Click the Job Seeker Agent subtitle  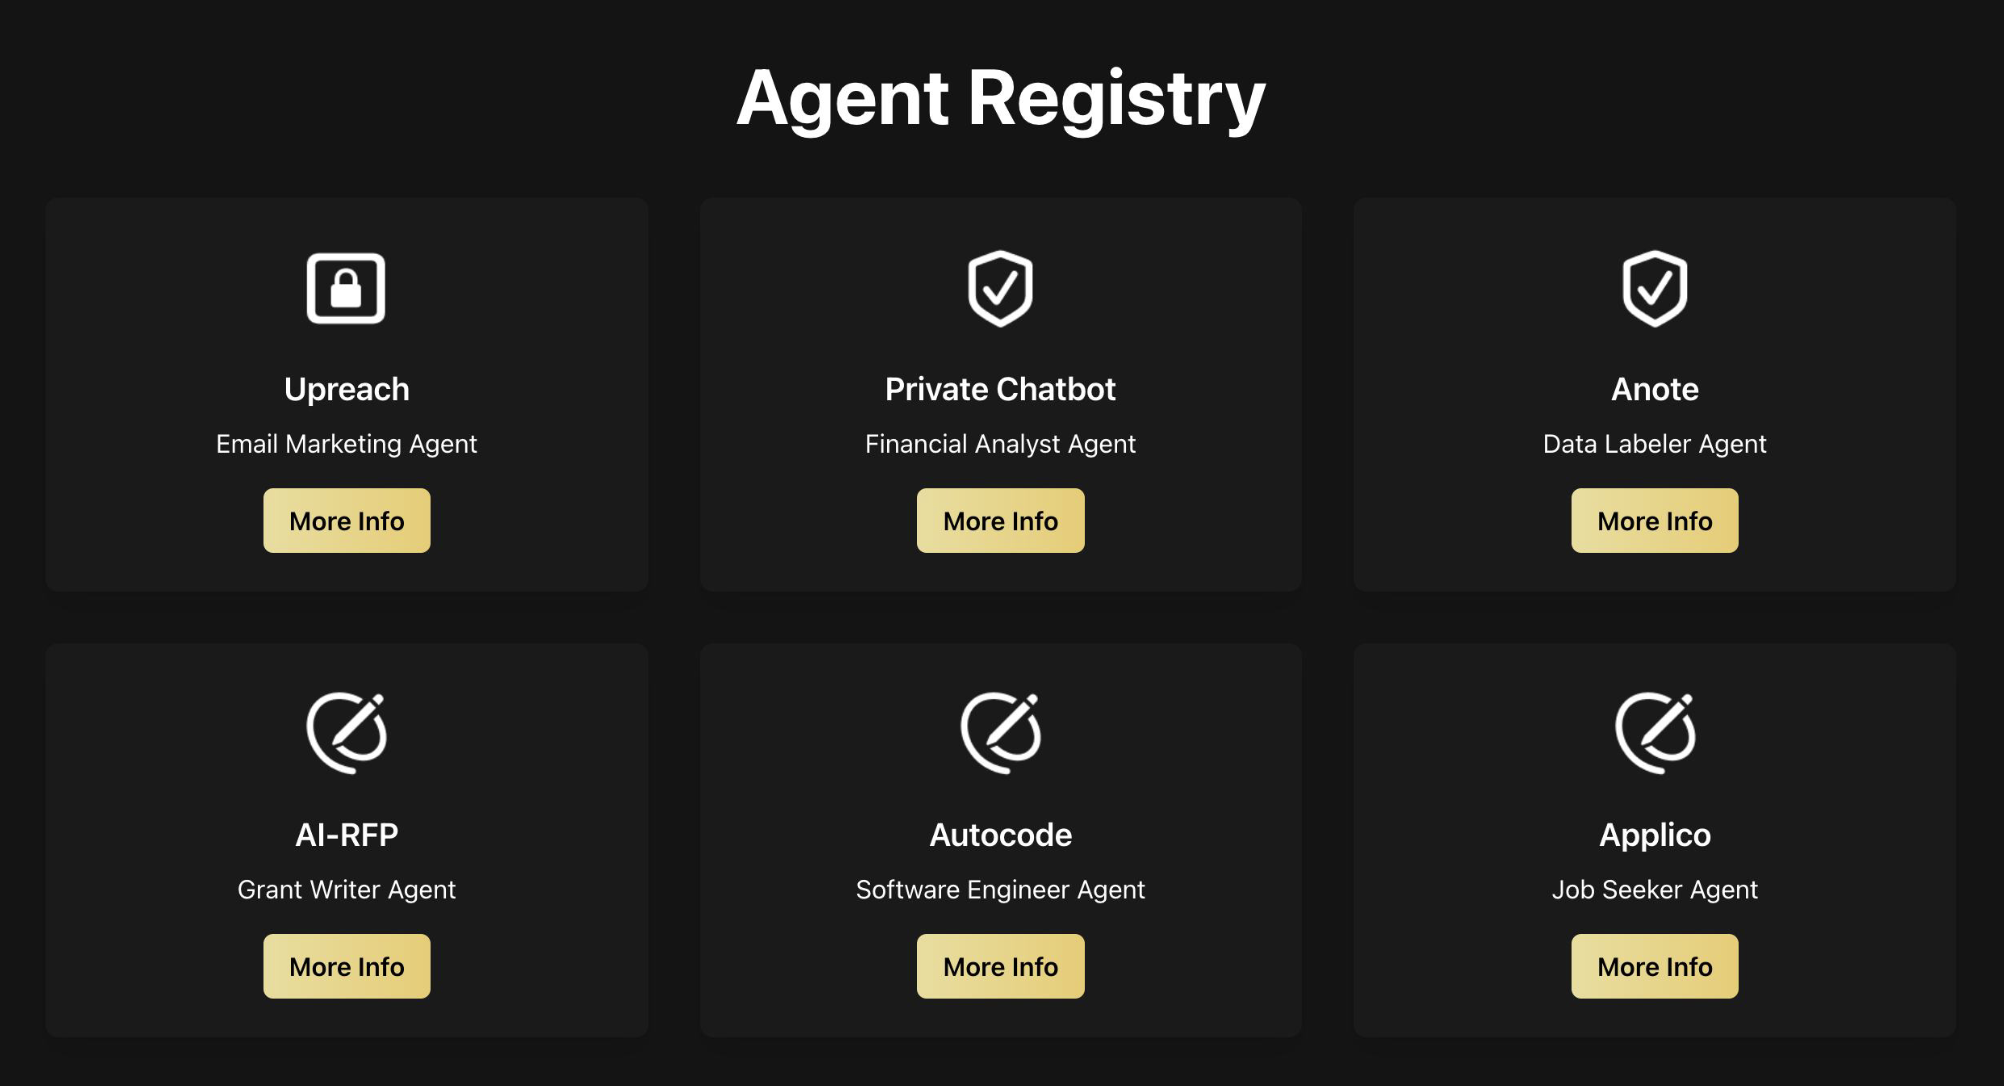click(1654, 890)
